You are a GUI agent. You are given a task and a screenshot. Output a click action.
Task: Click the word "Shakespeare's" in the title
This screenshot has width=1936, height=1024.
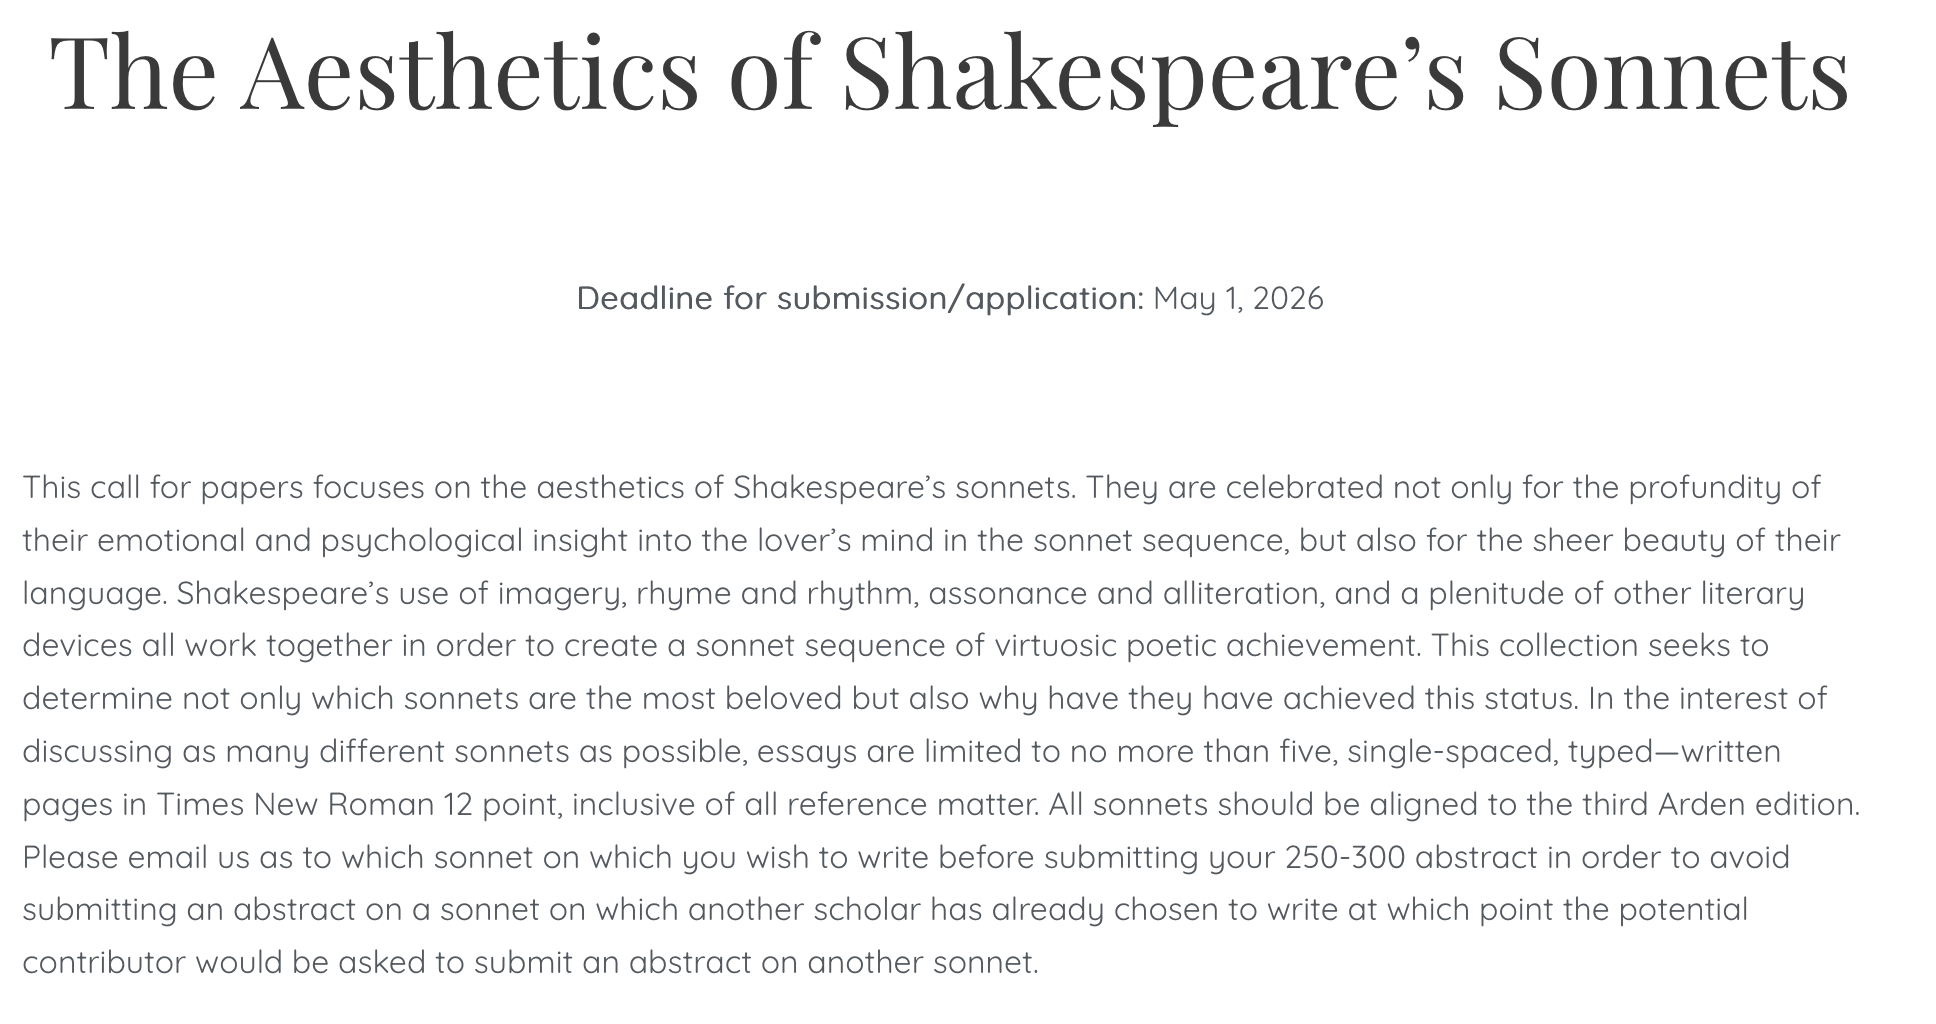pos(1153,72)
